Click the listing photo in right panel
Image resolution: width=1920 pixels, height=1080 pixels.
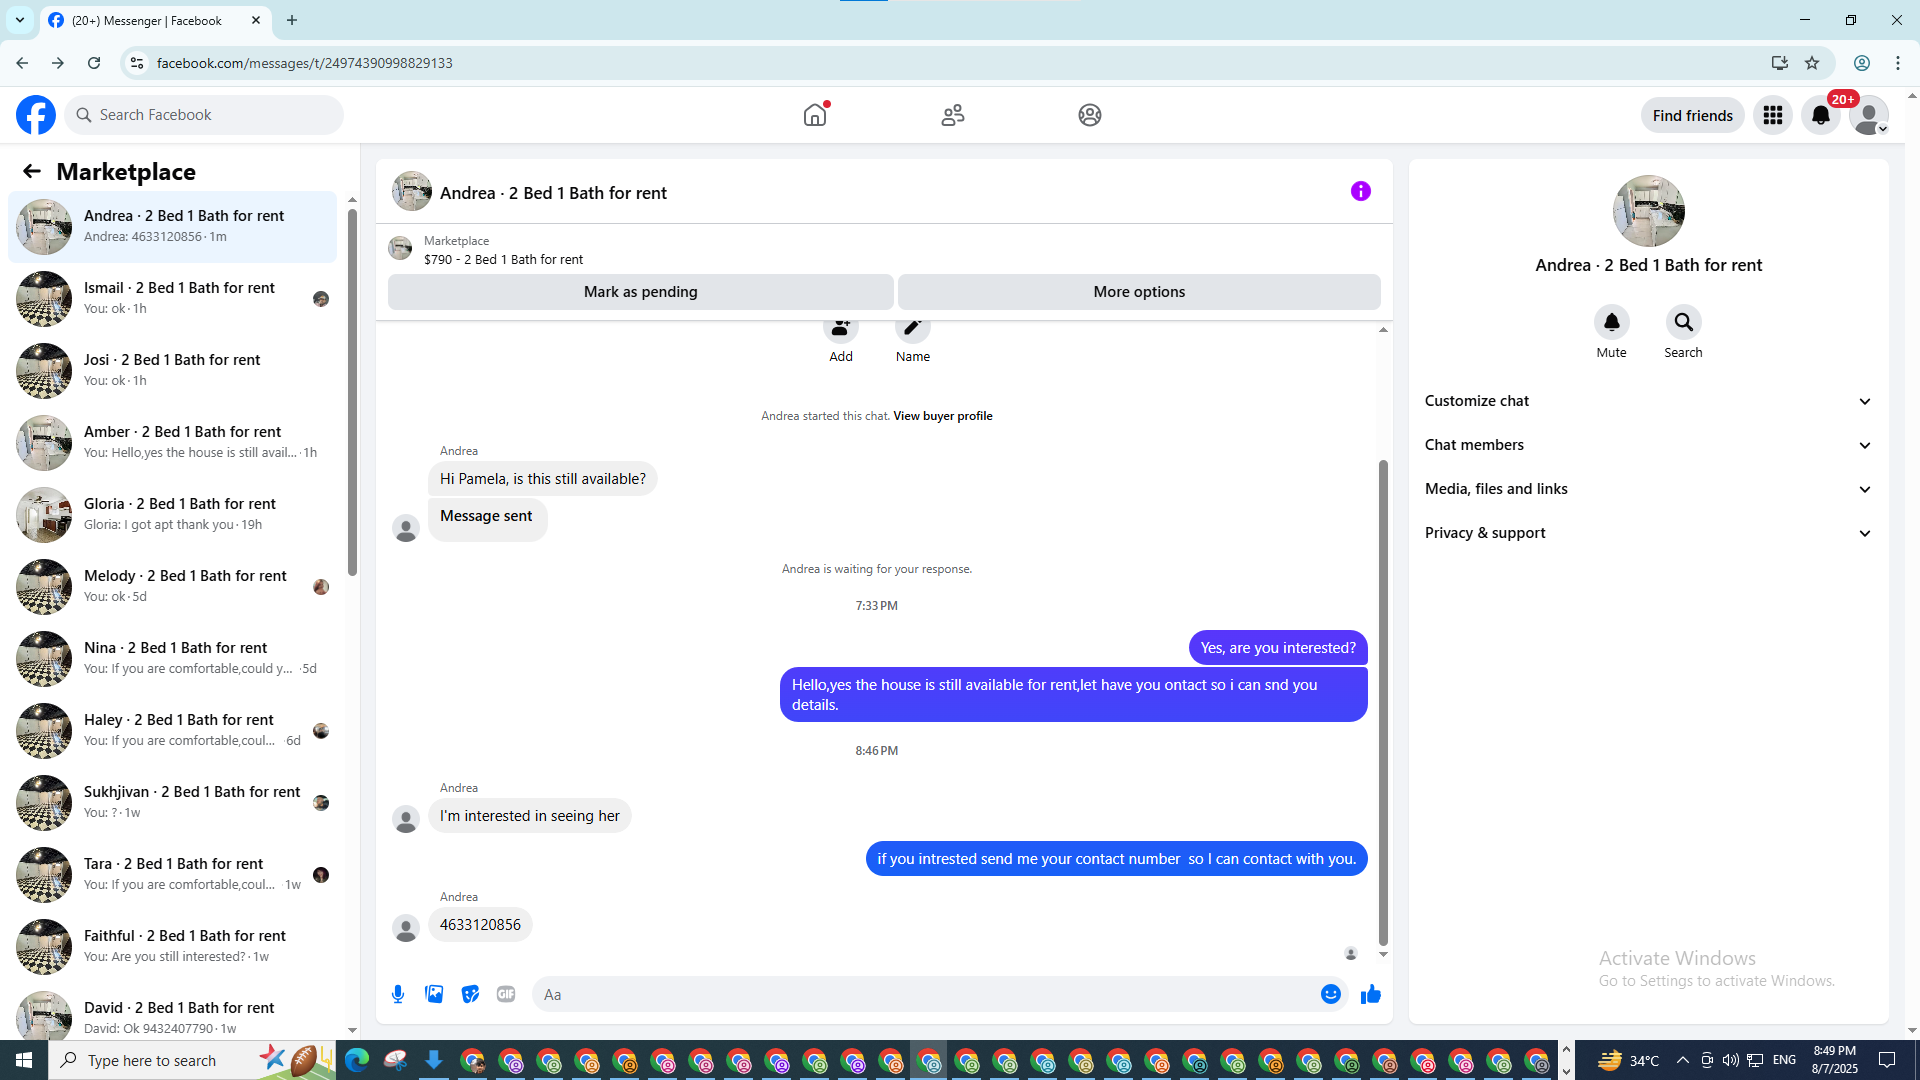[x=1649, y=211]
